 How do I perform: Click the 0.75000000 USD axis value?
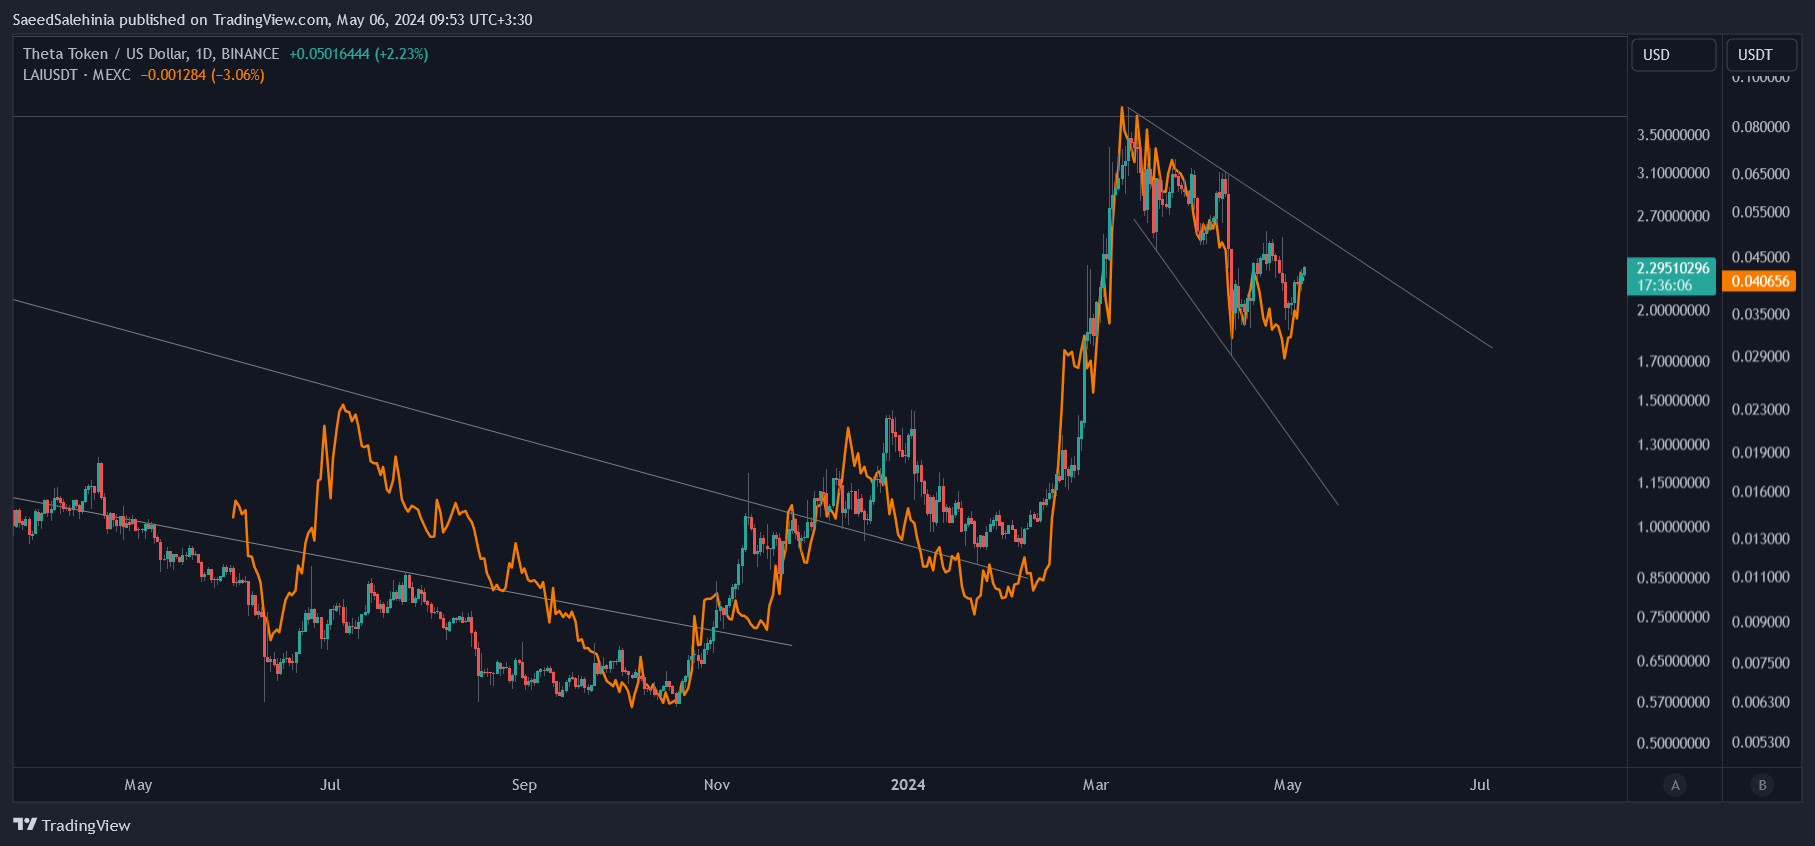(1673, 617)
